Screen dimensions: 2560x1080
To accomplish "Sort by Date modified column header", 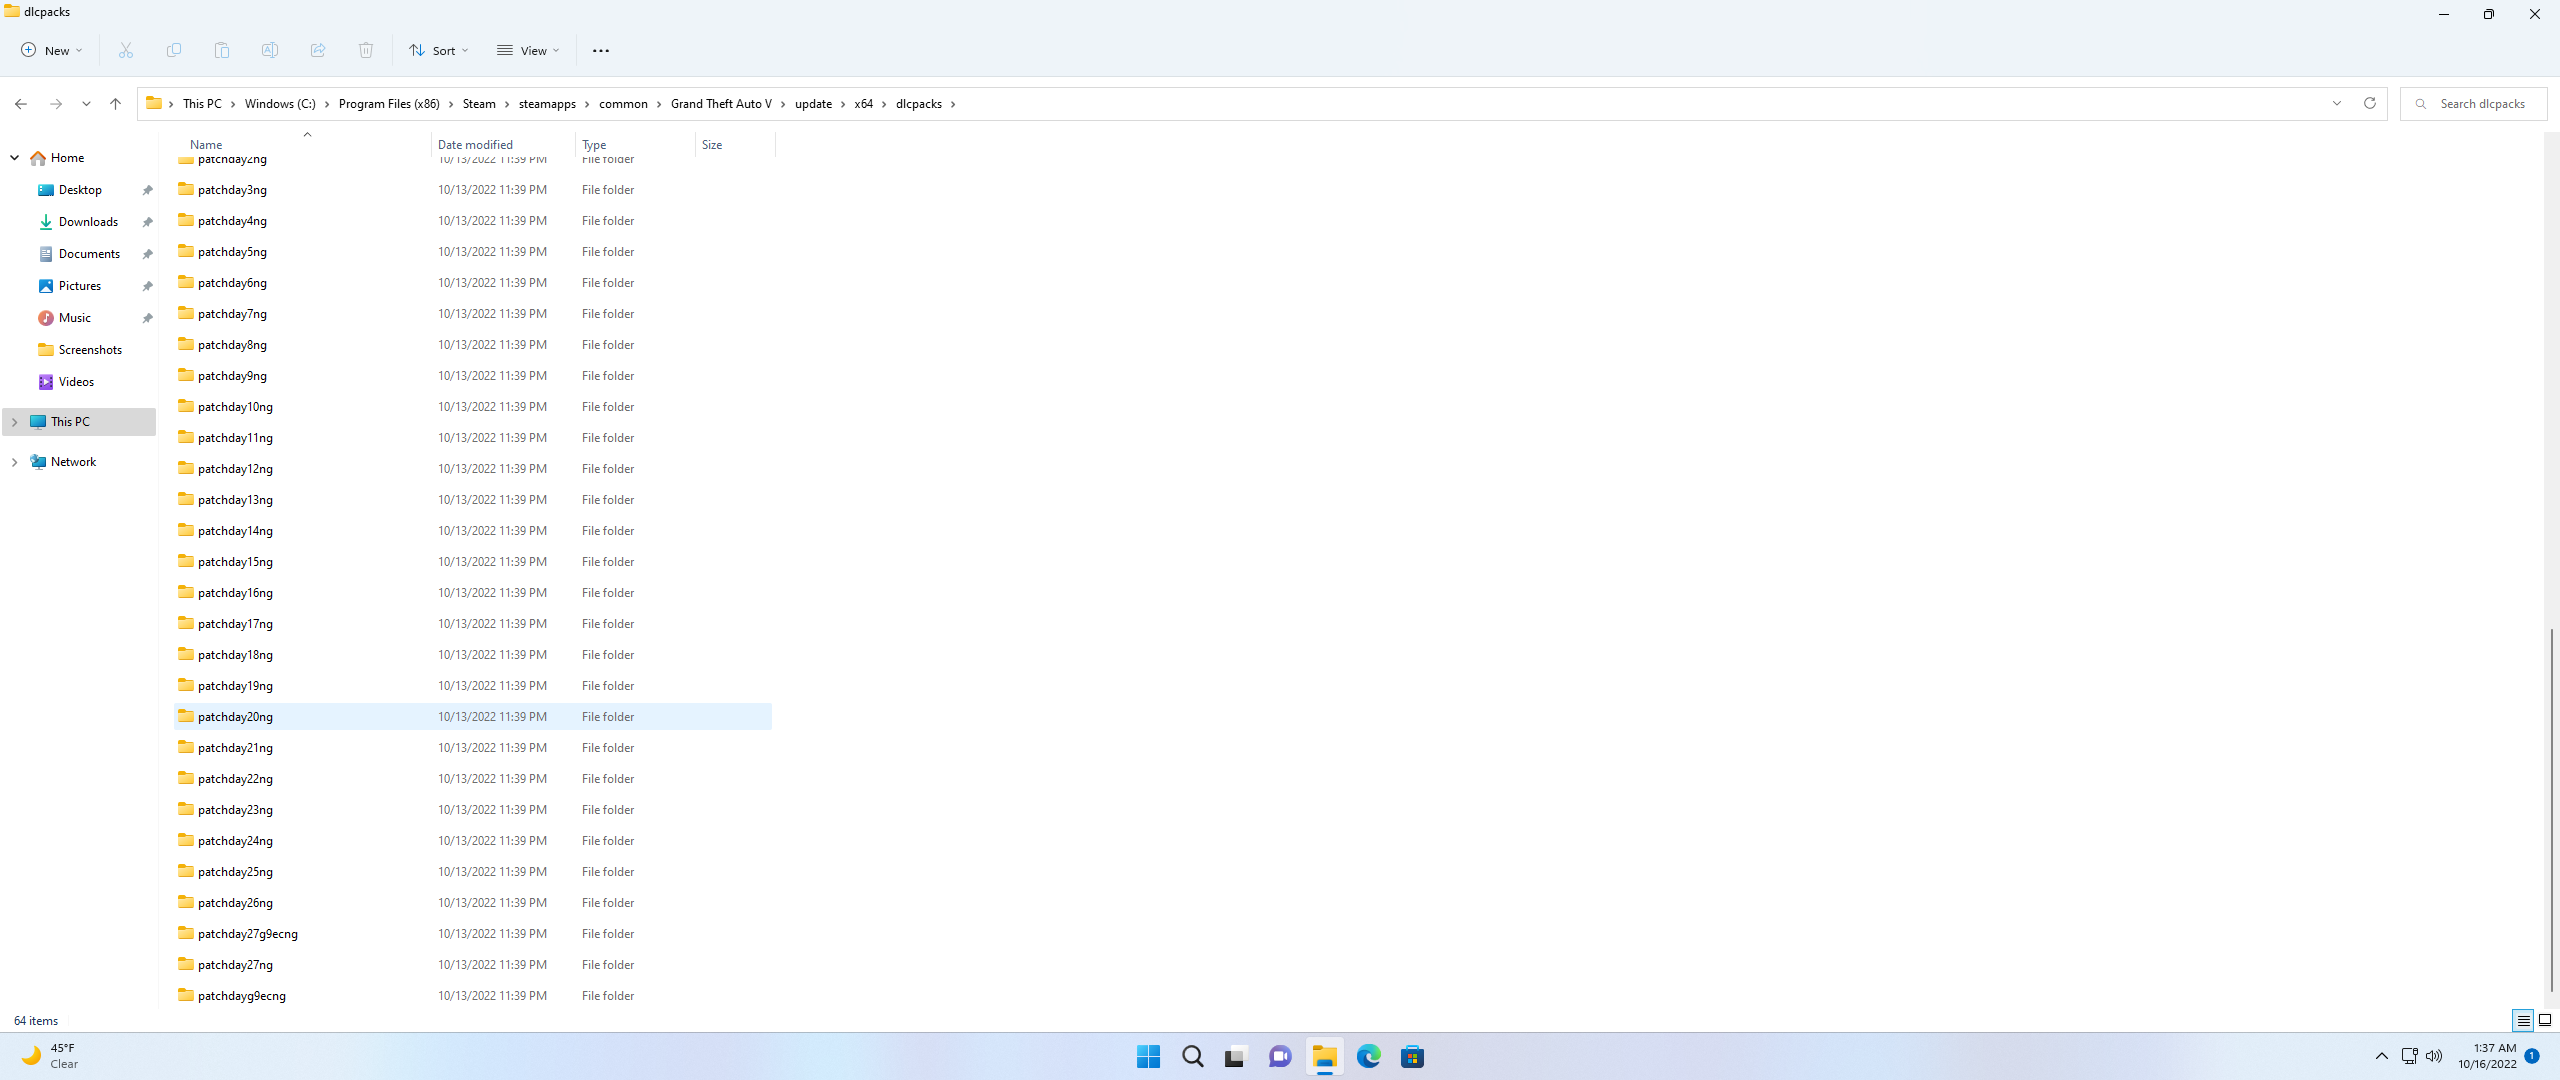I will click(x=475, y=144).
